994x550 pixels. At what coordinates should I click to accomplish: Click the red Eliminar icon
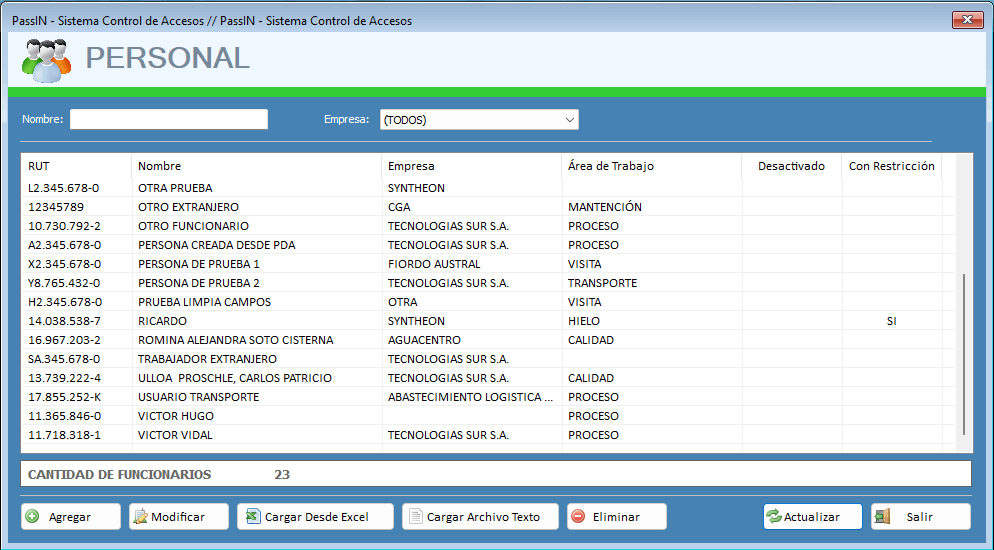pyautogui.click(x=578, y=517)
